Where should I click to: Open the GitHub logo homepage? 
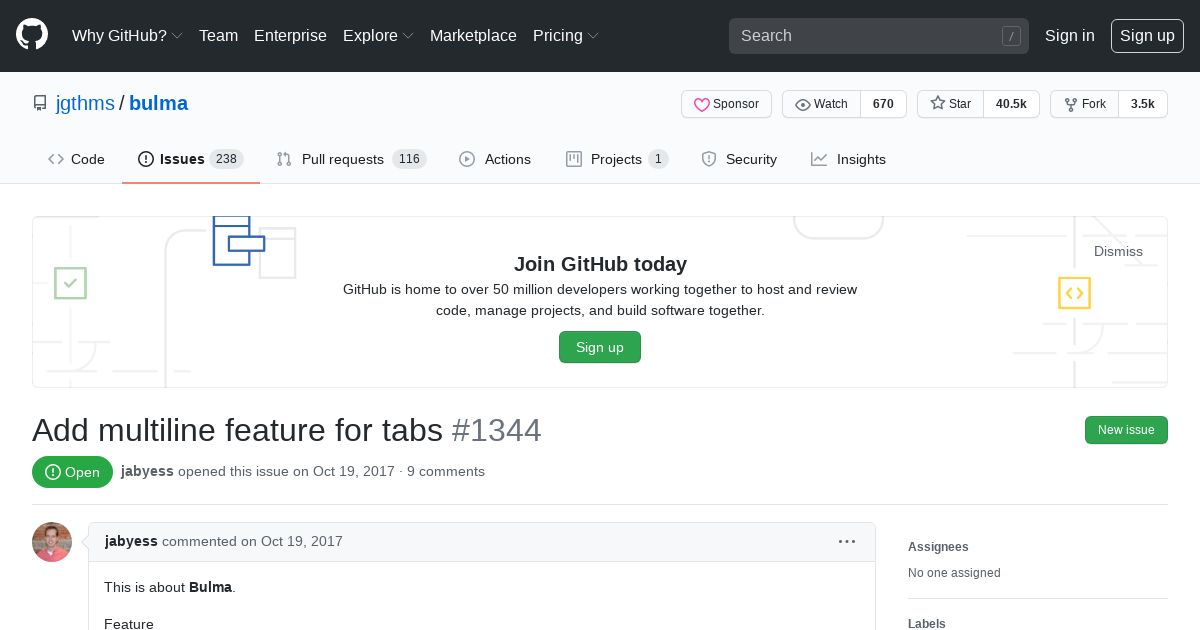click(32, 35)
